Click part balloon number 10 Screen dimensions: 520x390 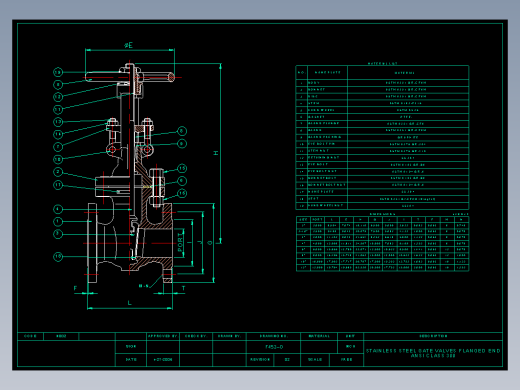(x=58, y=257)
